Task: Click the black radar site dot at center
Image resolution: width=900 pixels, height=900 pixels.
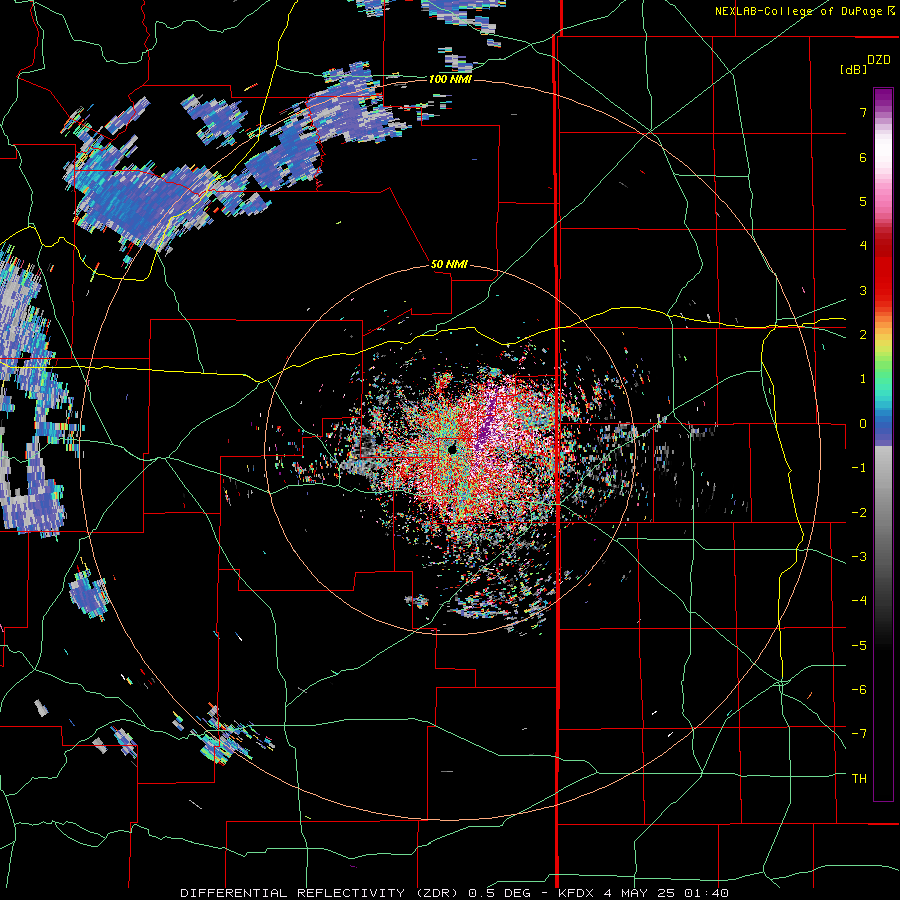Action: [452, 450]
